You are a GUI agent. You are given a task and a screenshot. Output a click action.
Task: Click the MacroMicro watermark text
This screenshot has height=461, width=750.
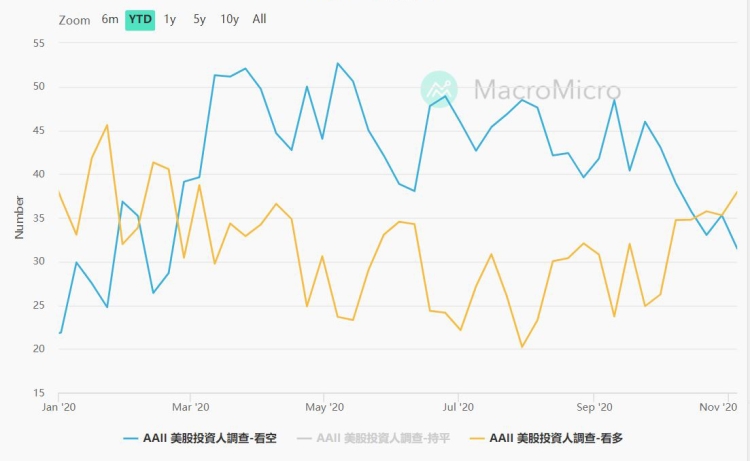pyautogui.click(x=546, y=90)
